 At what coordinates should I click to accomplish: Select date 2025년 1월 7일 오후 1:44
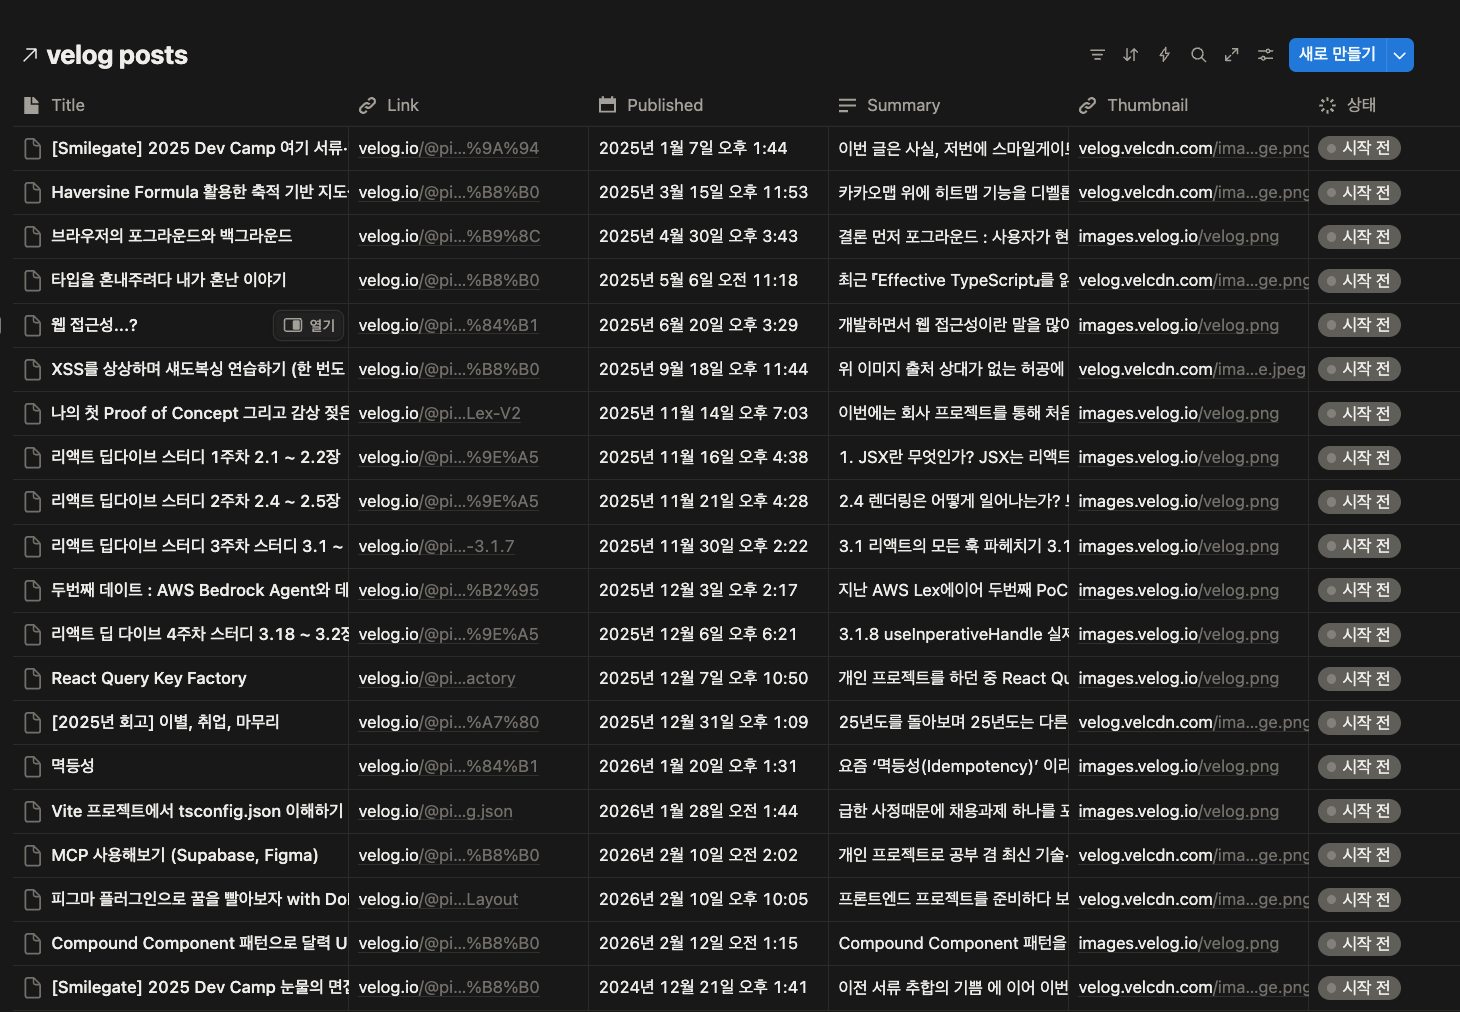(693, 149)
